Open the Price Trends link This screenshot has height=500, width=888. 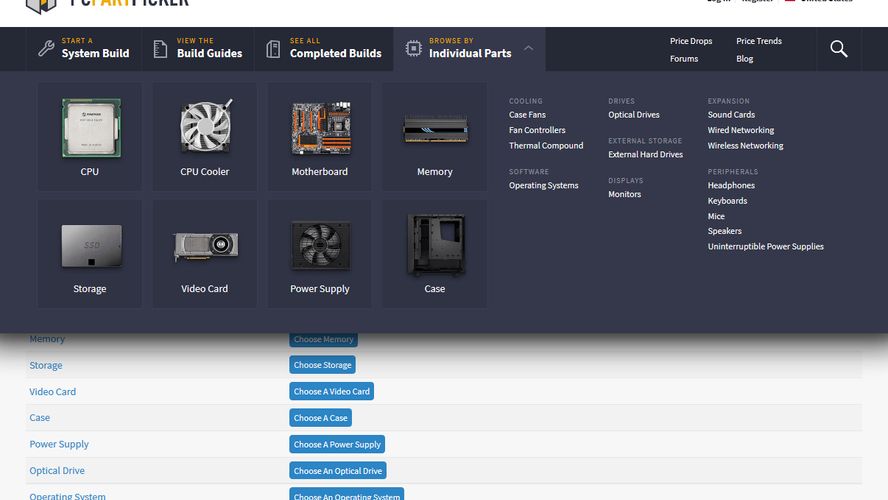pyautogui.click(x=759, y=41)
